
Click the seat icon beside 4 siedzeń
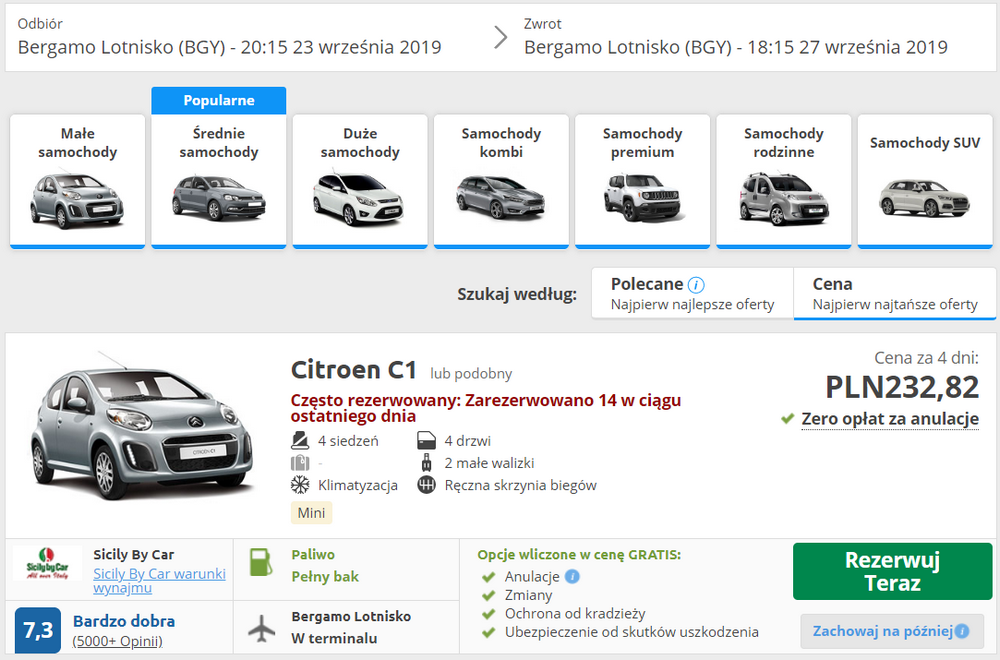tap(300, 441)
